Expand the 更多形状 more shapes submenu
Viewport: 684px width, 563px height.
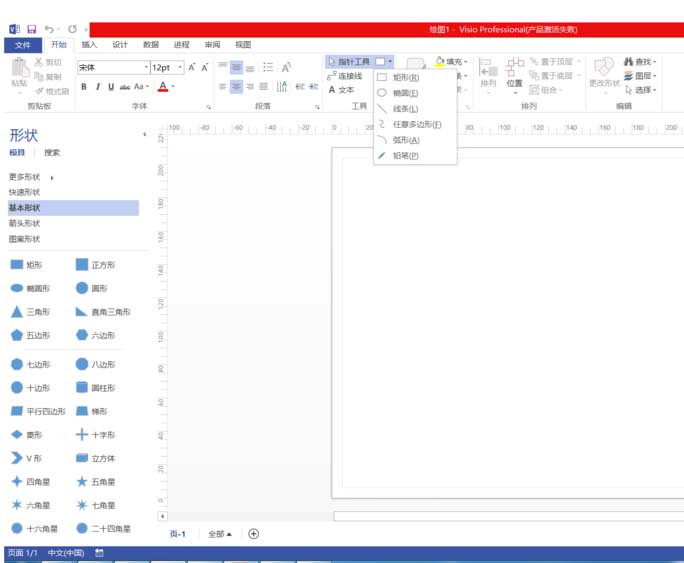[x=51, y=177]
